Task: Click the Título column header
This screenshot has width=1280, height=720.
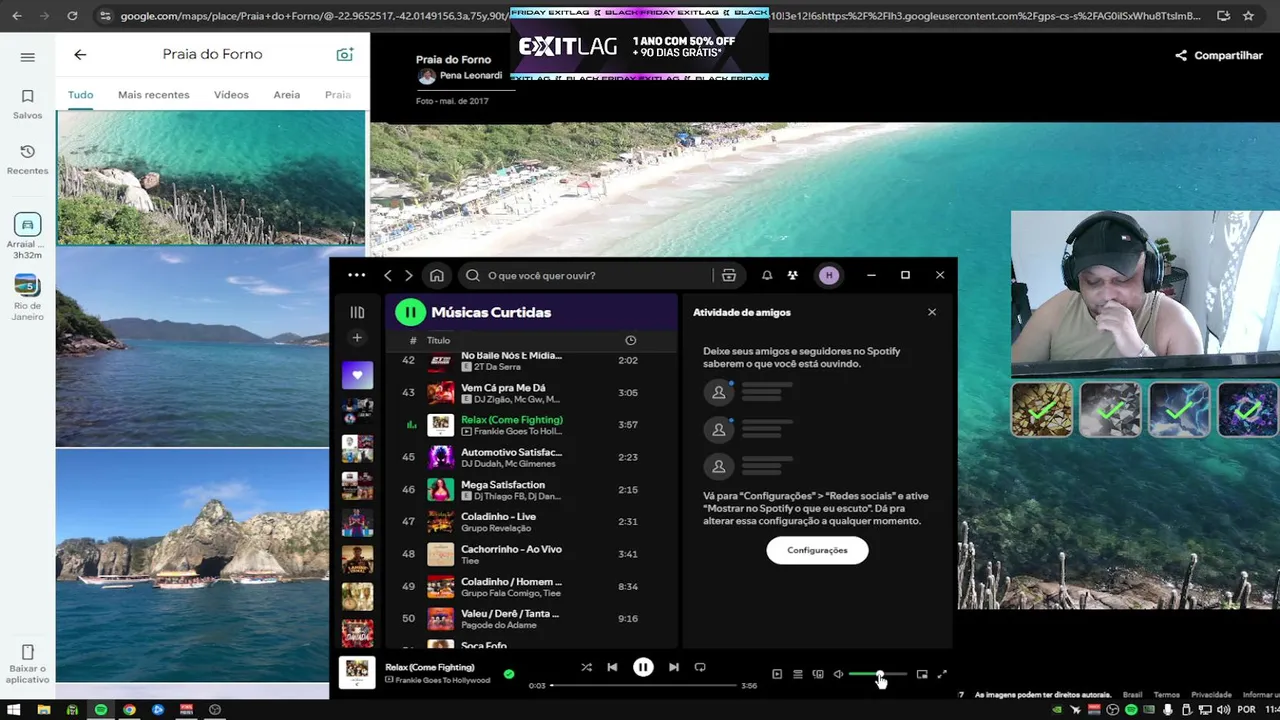Action: 439,340
